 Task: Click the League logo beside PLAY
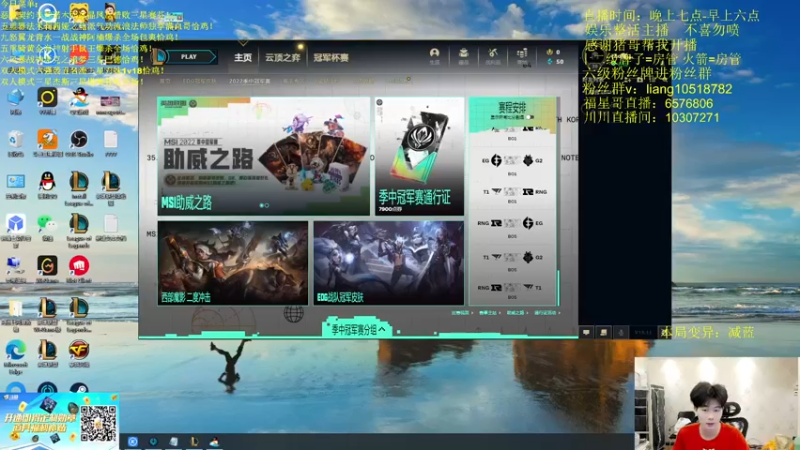pos(159,56)
